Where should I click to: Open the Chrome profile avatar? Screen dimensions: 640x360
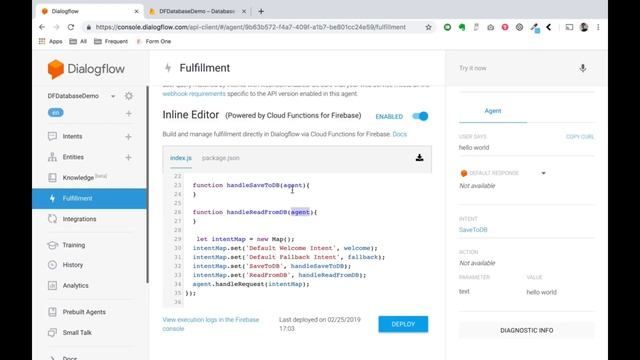[x=584, y=27]
